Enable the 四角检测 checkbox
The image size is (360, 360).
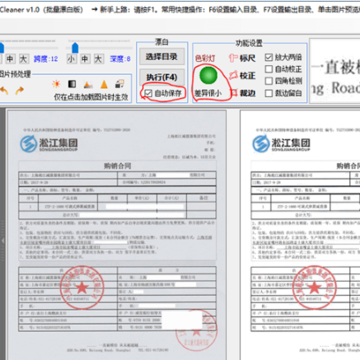(x=269, y=81)
